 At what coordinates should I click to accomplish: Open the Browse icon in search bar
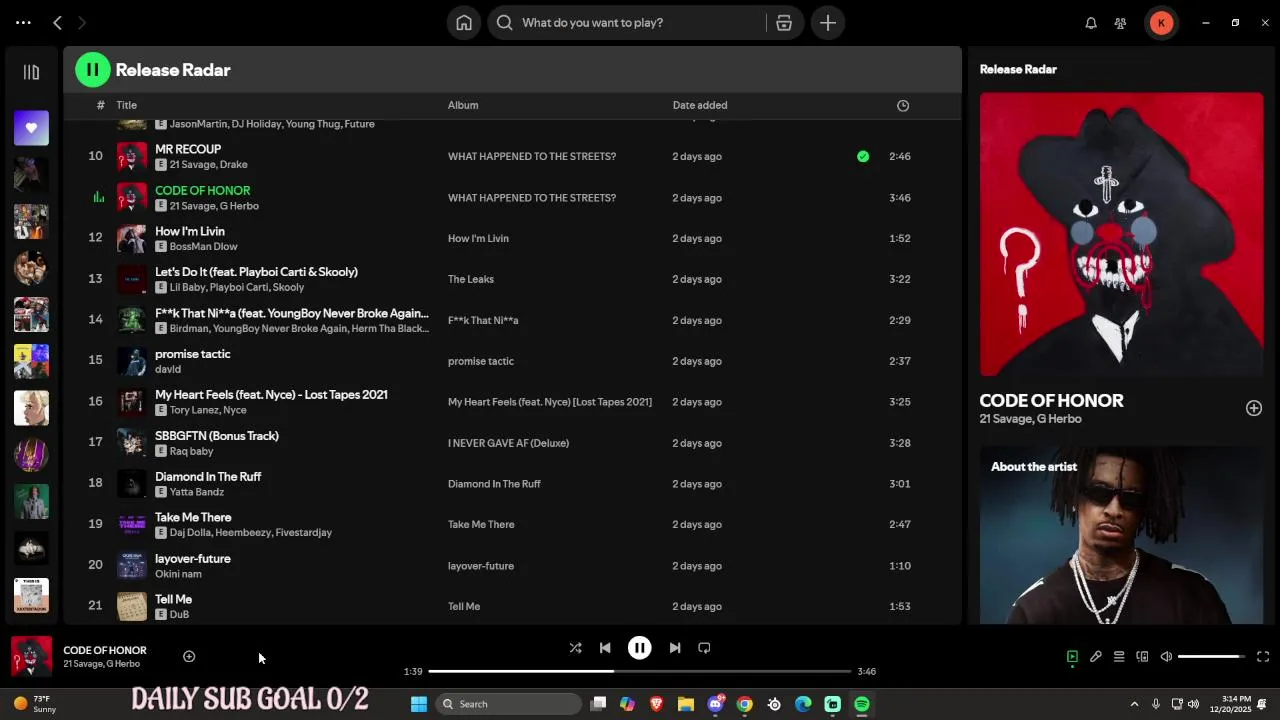tap(784, 22)
